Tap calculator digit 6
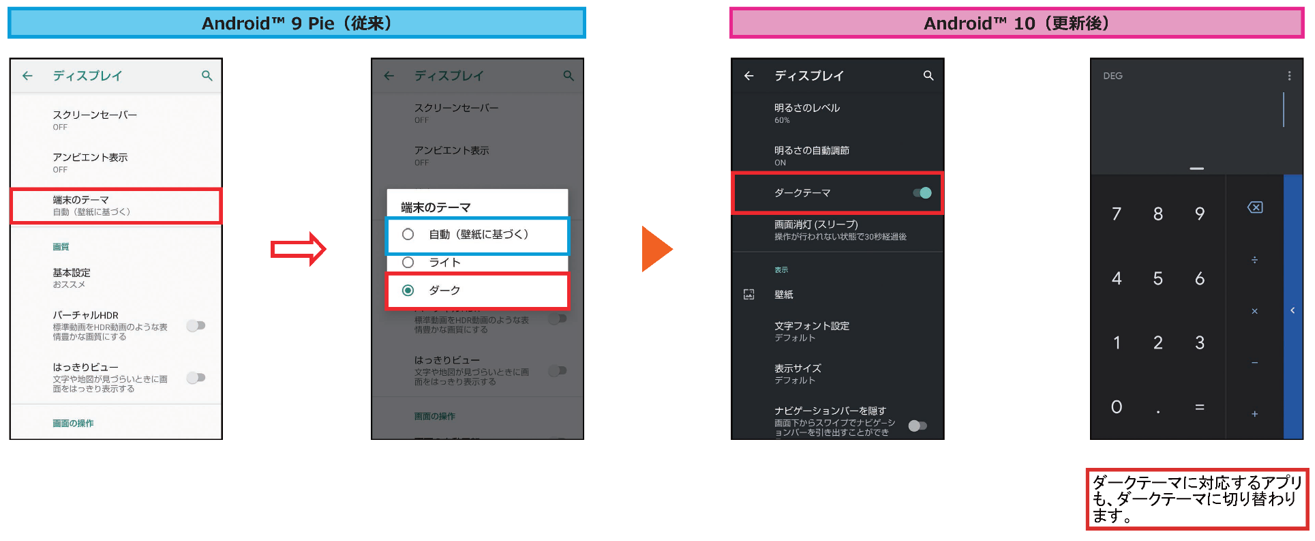The image size is (1315, 541). pos(1200,279)
